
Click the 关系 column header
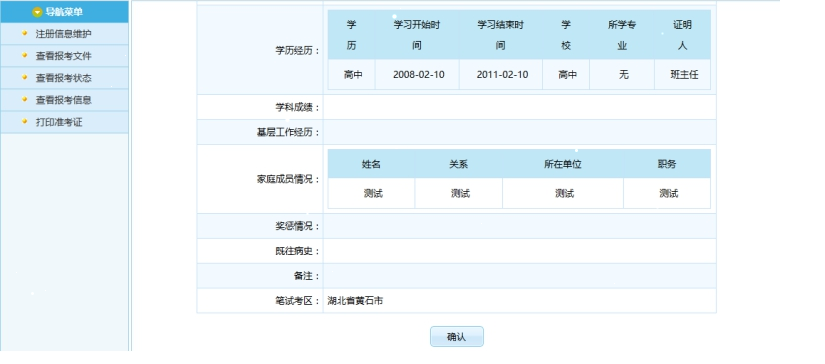click(x=458, y=164)
